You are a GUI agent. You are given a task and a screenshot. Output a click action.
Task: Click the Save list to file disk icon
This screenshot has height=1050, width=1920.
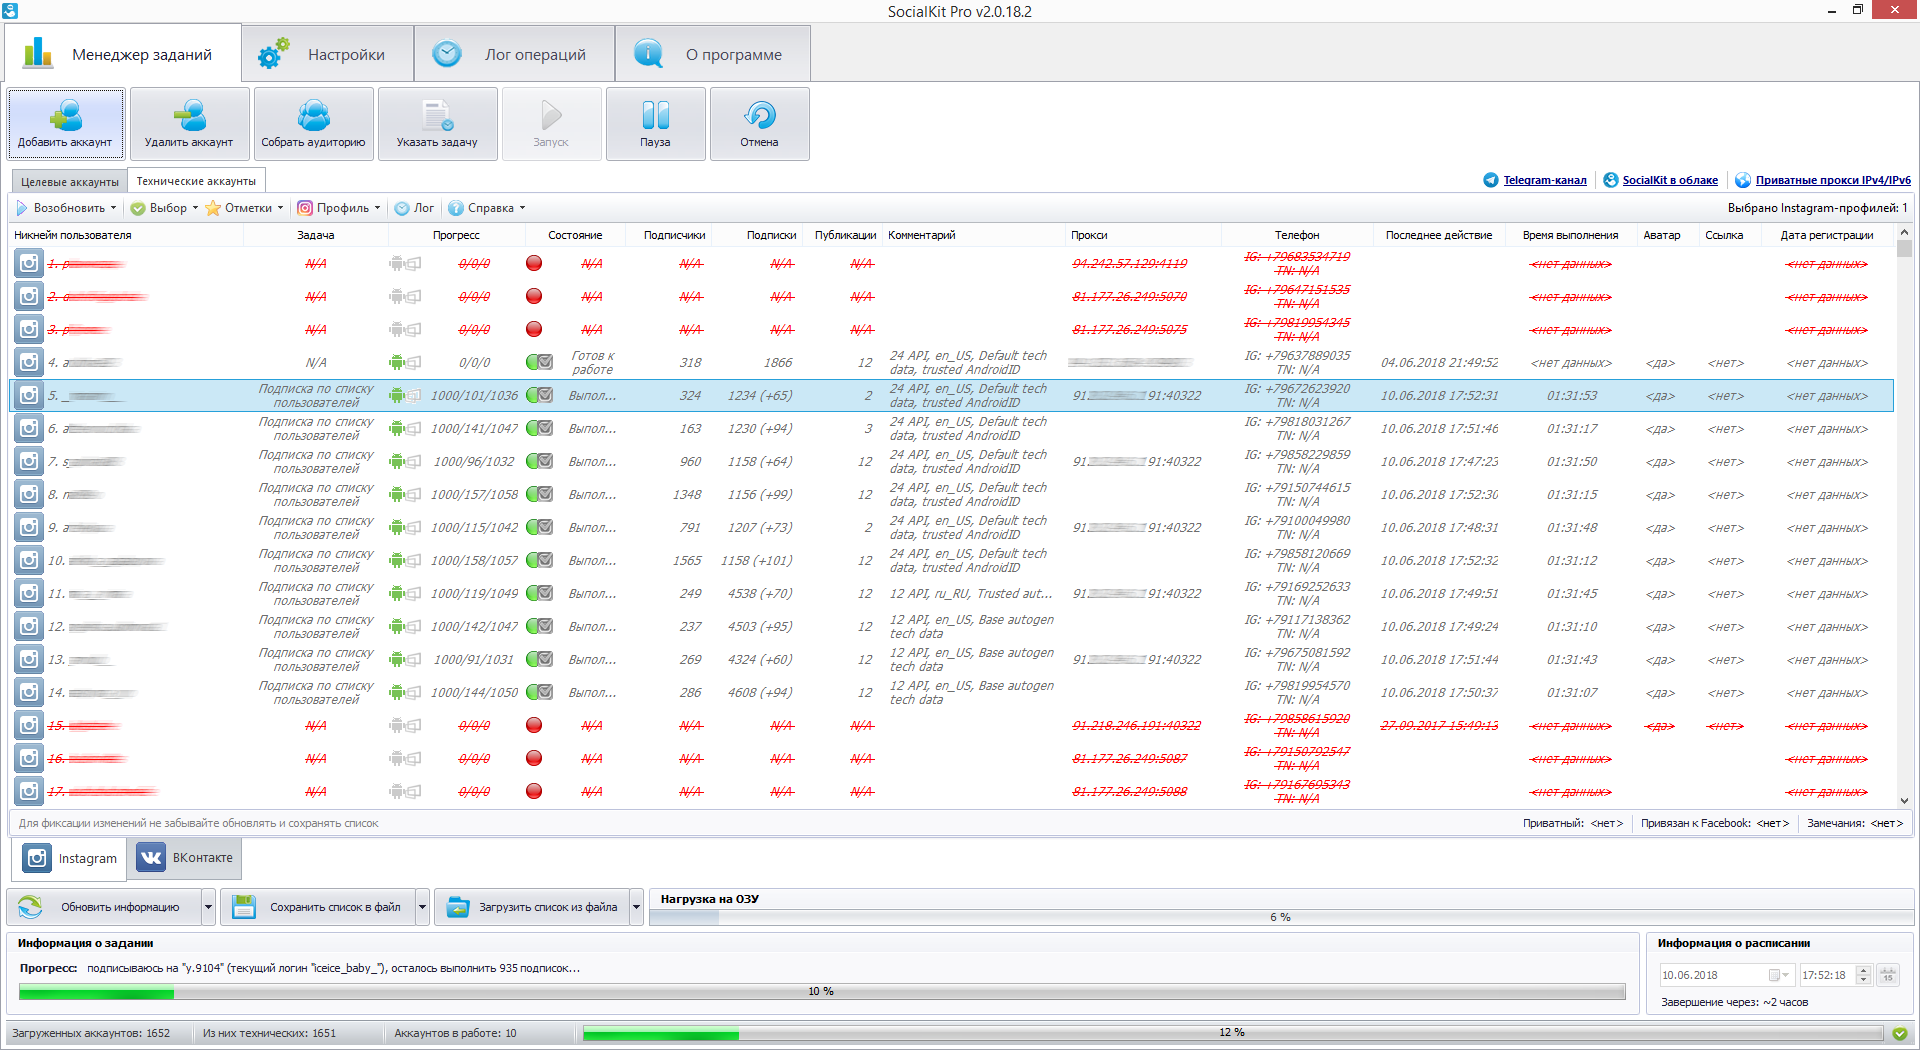(244, 907)
